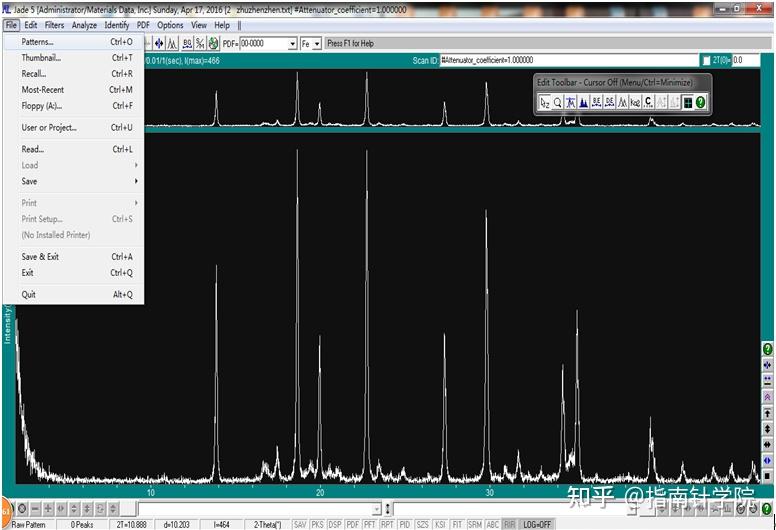Viewport: 776px width, 530px height.
Task: Toggle the 2-Theta(°) axis unit button
Action: [267, 524]
